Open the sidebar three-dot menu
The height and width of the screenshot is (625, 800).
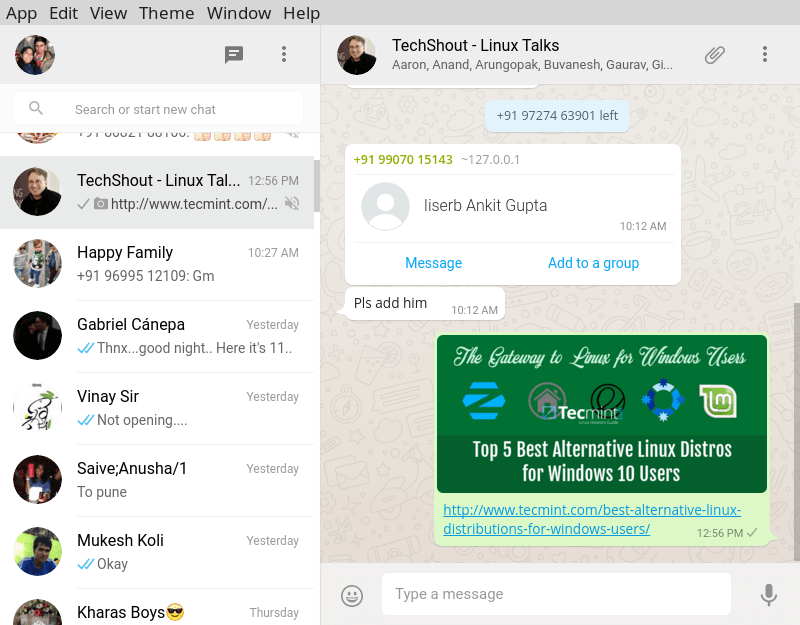(284, 54)
